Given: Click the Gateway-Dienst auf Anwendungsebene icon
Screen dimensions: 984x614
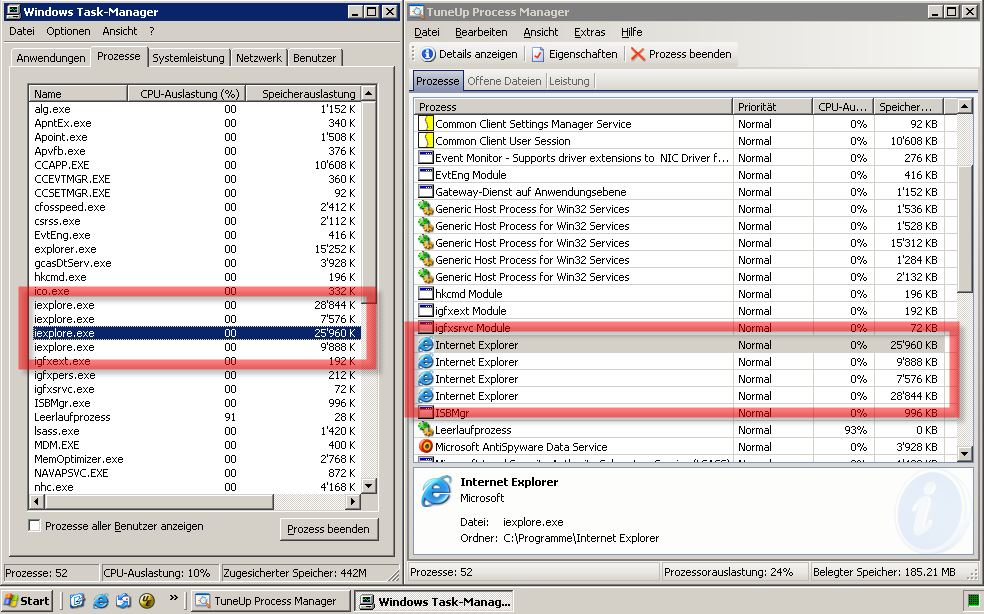Looking at the screenshot, I should (426, 191).
